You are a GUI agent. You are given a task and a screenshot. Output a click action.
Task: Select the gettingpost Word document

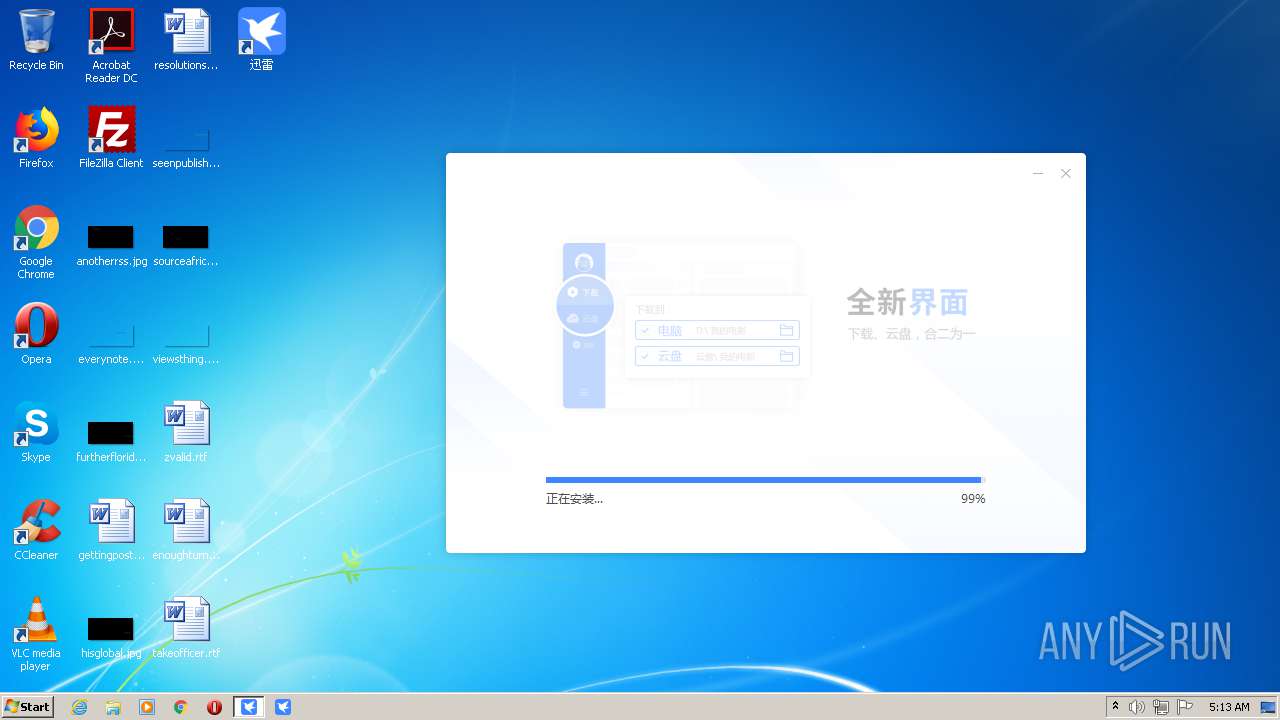click(x=111, y=530)
